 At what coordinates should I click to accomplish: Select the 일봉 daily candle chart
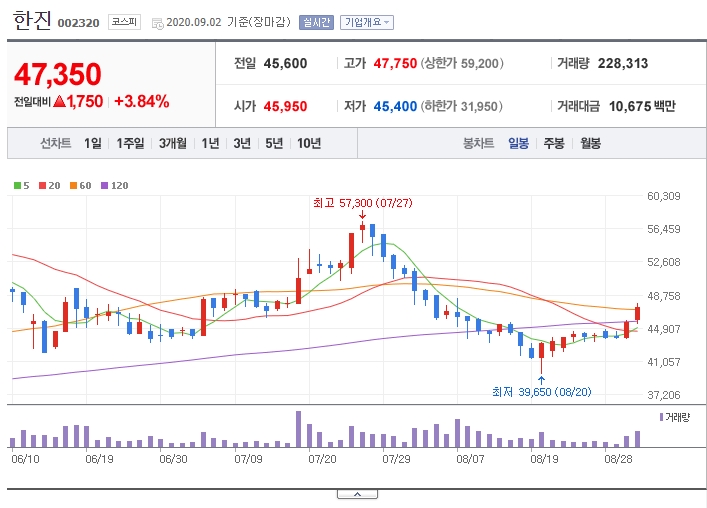click(518, 143)
